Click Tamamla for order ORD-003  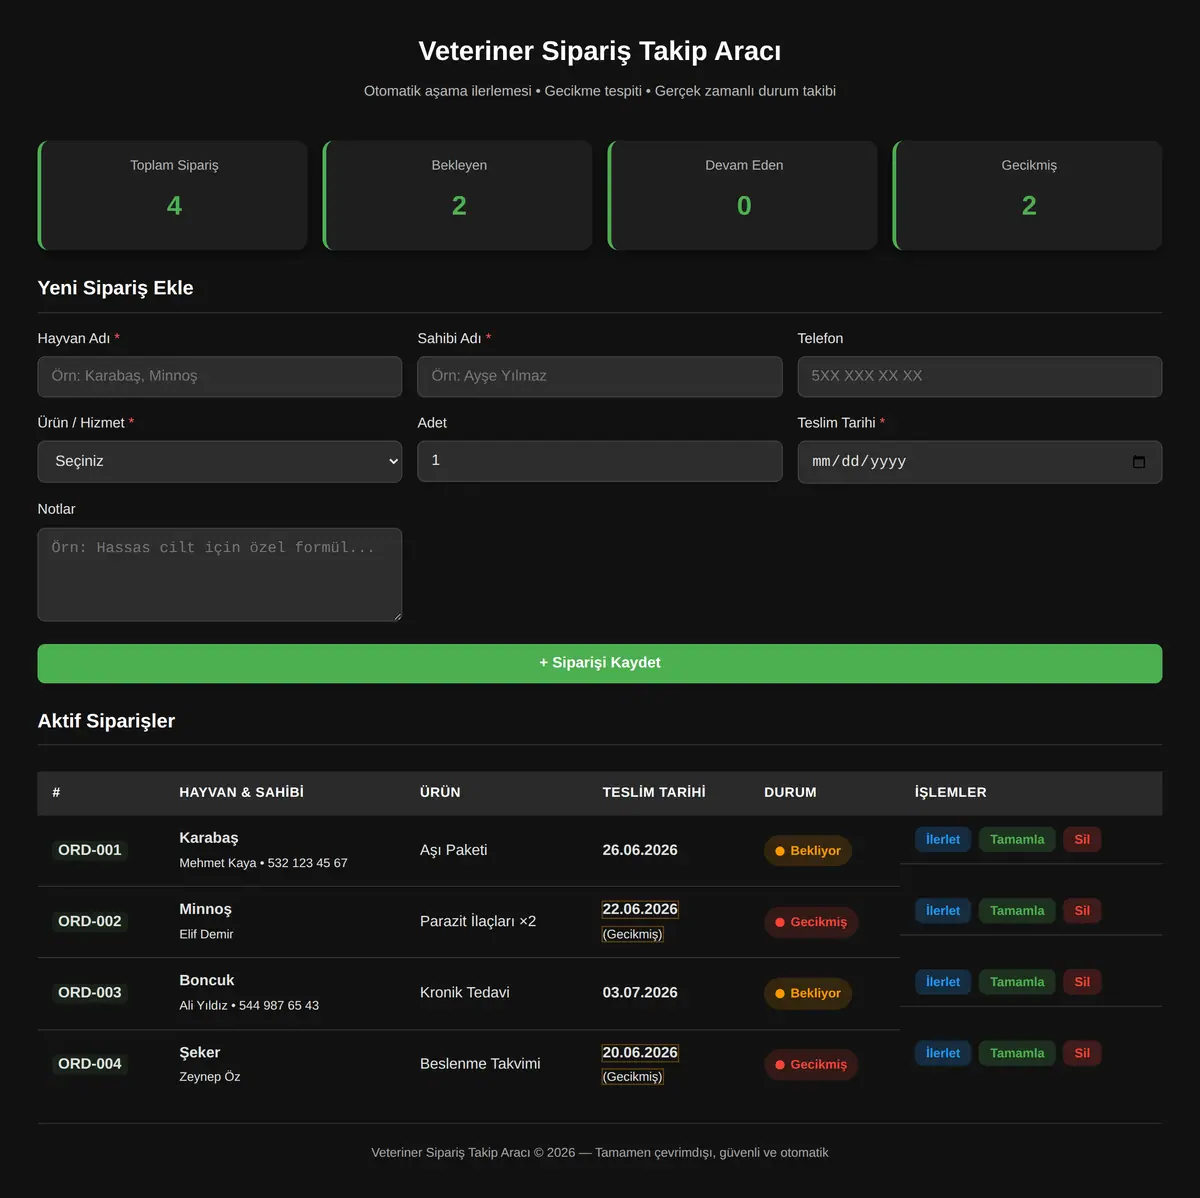coord(1017,982)
